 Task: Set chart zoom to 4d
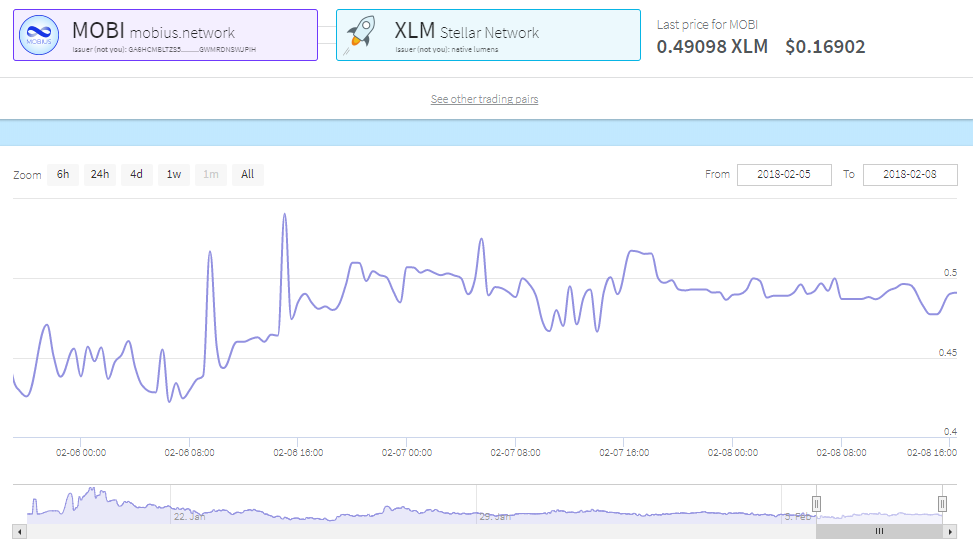click(137, 174)
